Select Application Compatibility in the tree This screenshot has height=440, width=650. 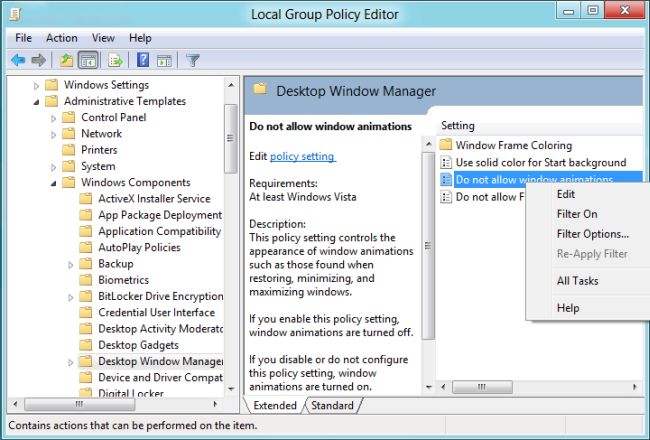click(x=160, y=231)
